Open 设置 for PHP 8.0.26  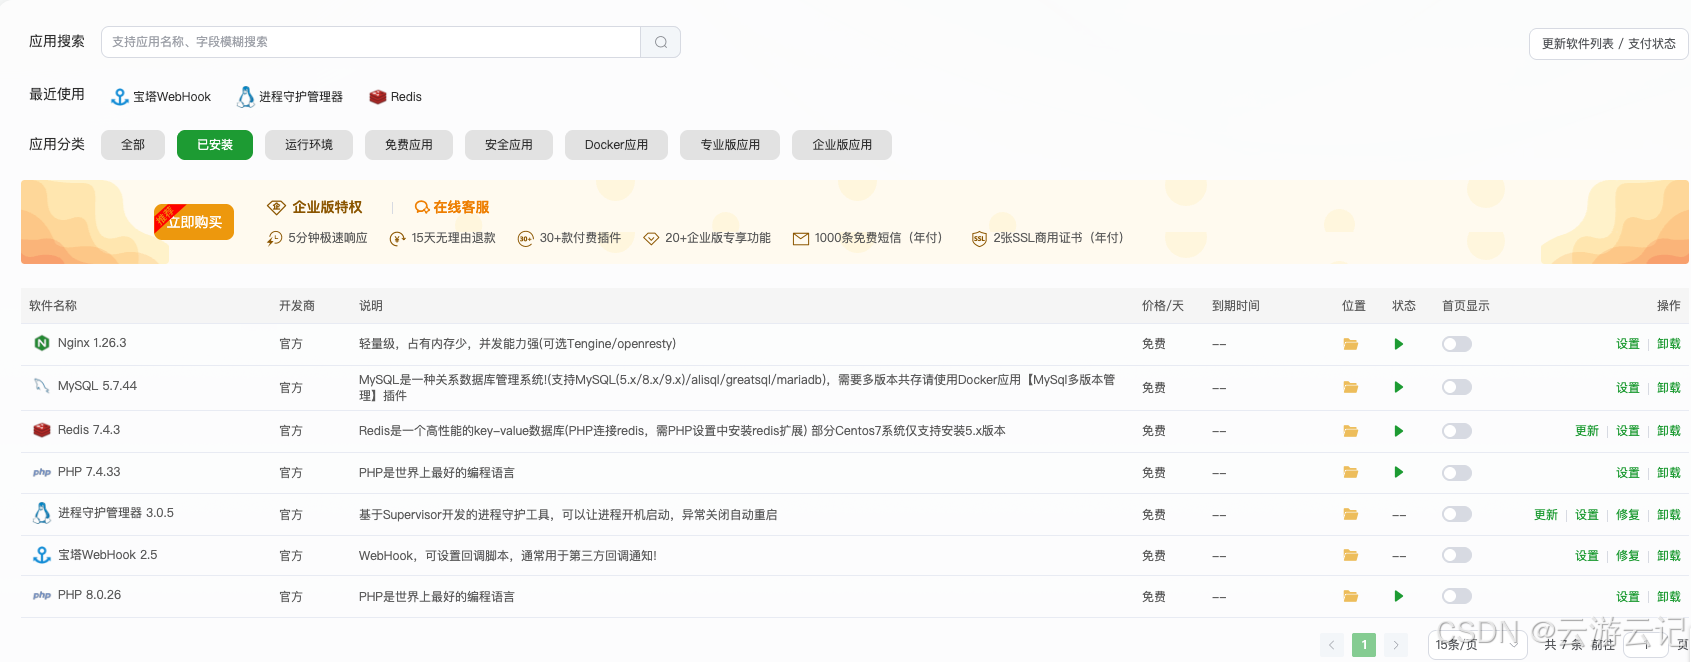click(x=1628, y=597)
